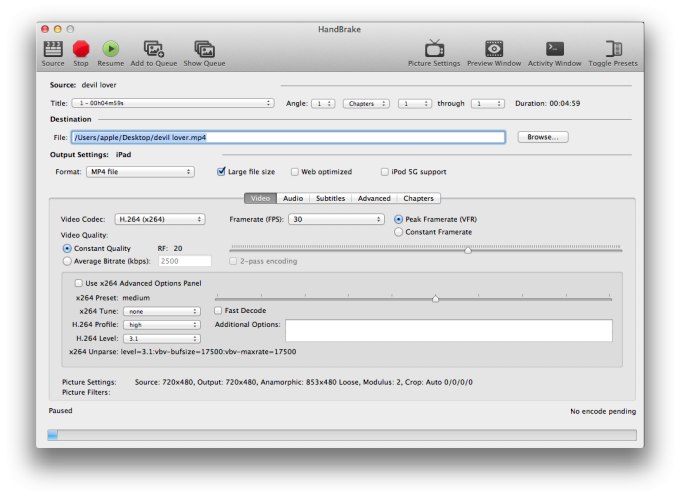Switch to the Audio tab

click(293, 198)
